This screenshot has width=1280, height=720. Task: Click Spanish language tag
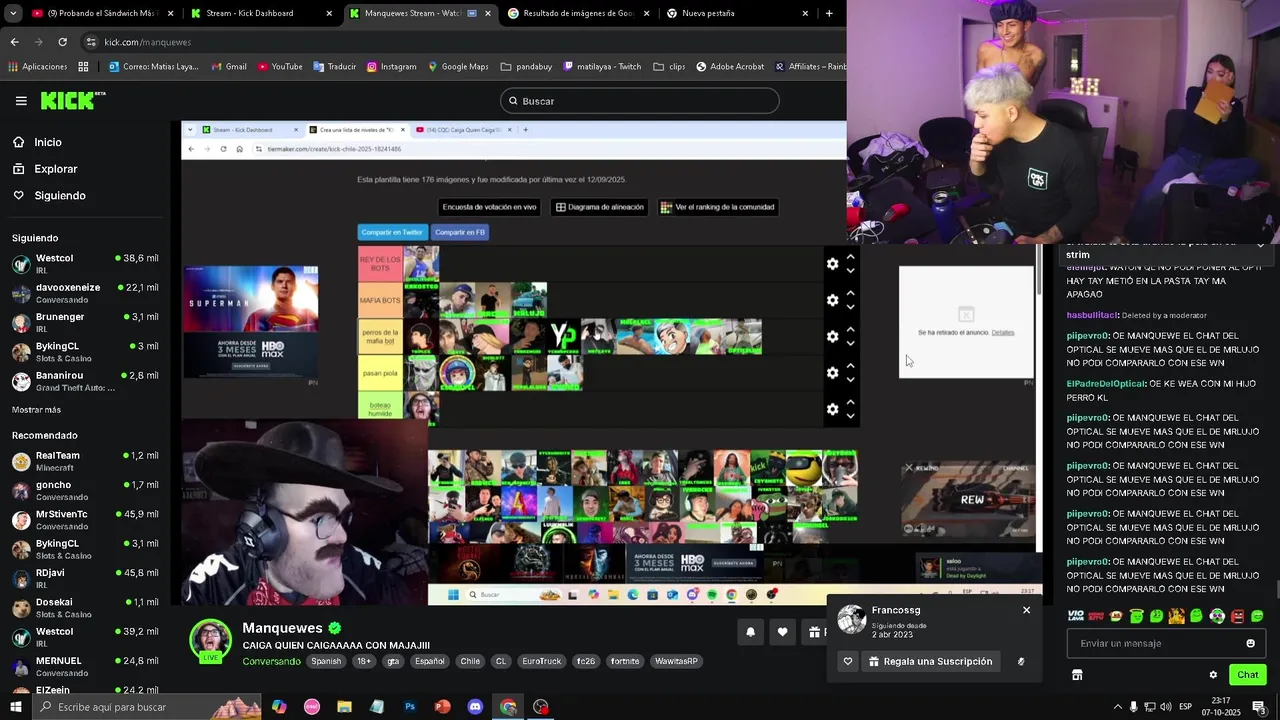[326, 661]
